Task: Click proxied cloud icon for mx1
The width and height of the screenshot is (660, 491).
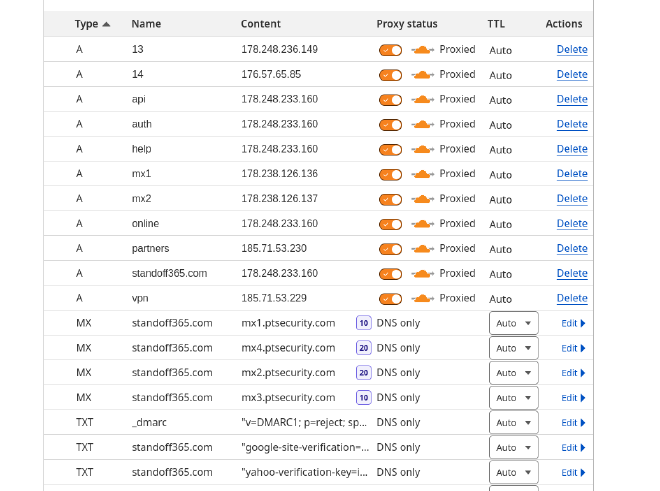Action: point(423,174)
